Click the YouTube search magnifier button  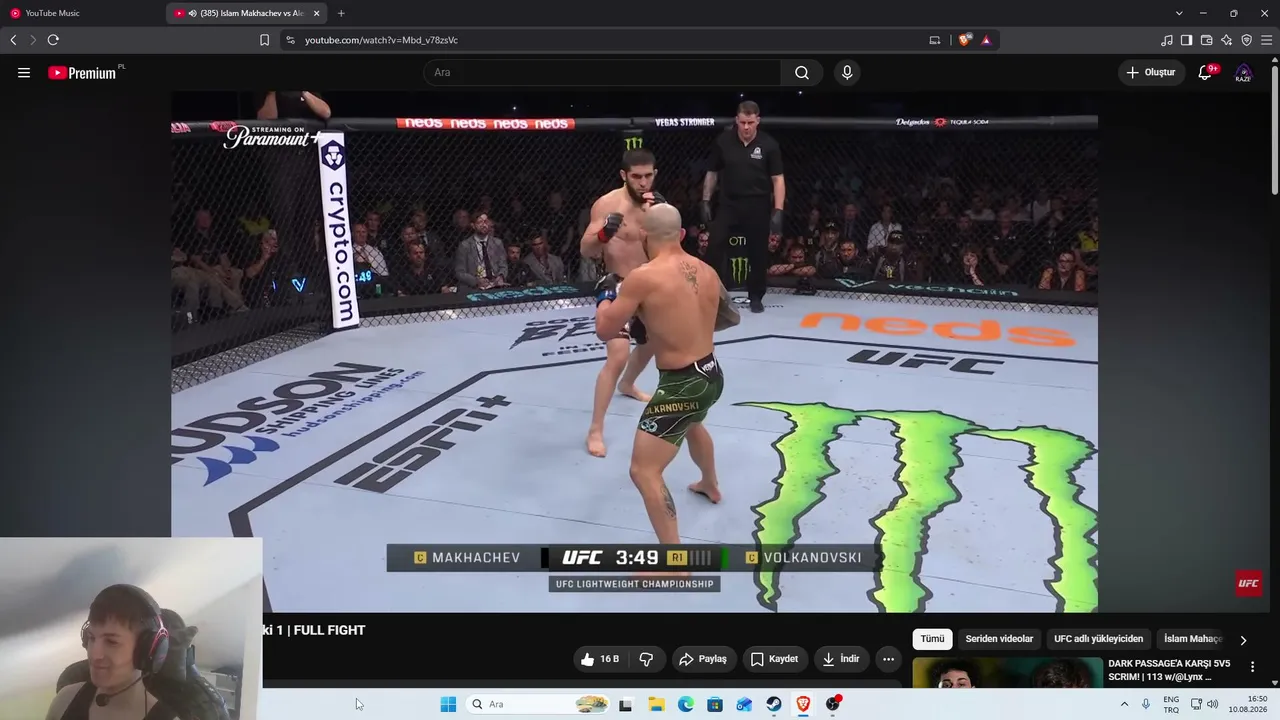[802, 72]
